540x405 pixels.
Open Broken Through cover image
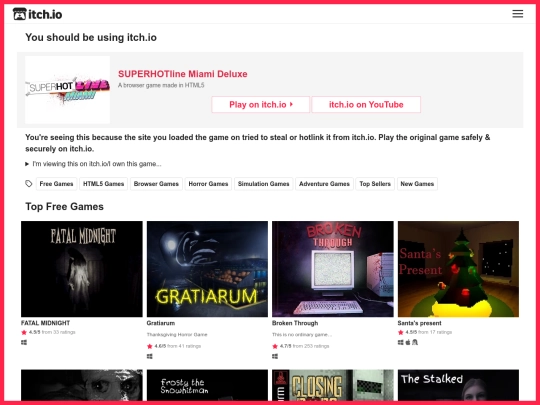333,269
